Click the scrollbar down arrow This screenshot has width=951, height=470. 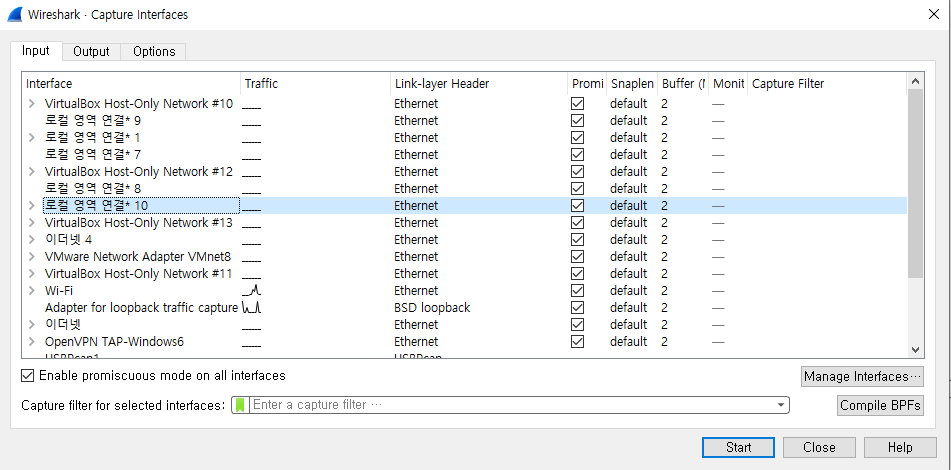915,350
